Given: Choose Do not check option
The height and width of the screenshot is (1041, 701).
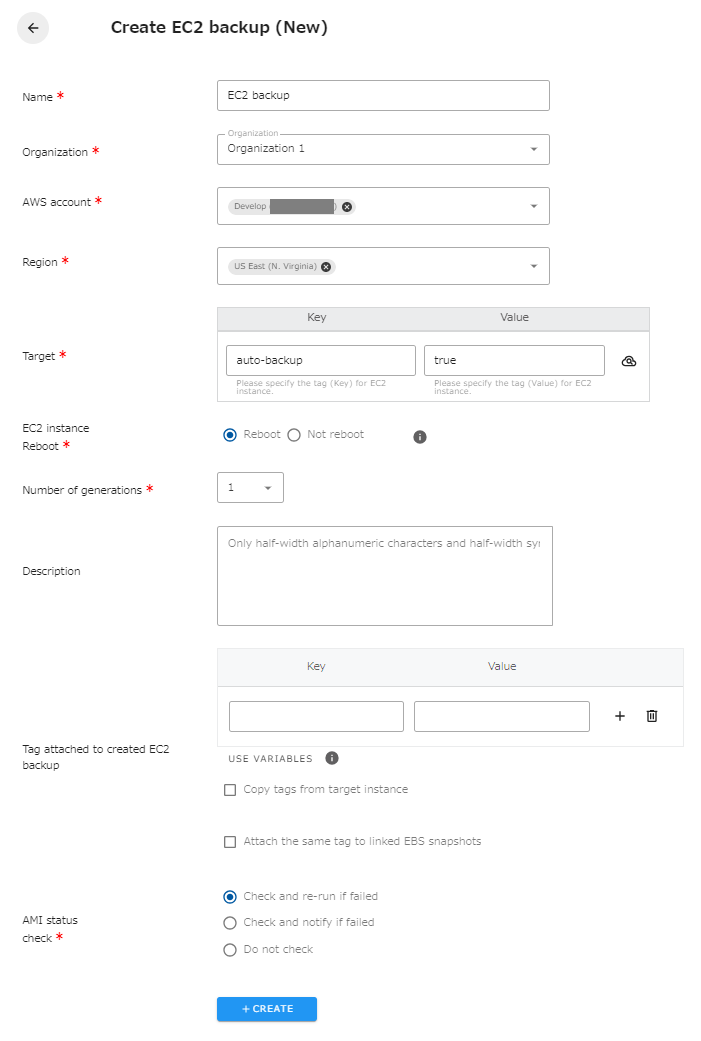Looking at the screenshot, I should point(230,950).
